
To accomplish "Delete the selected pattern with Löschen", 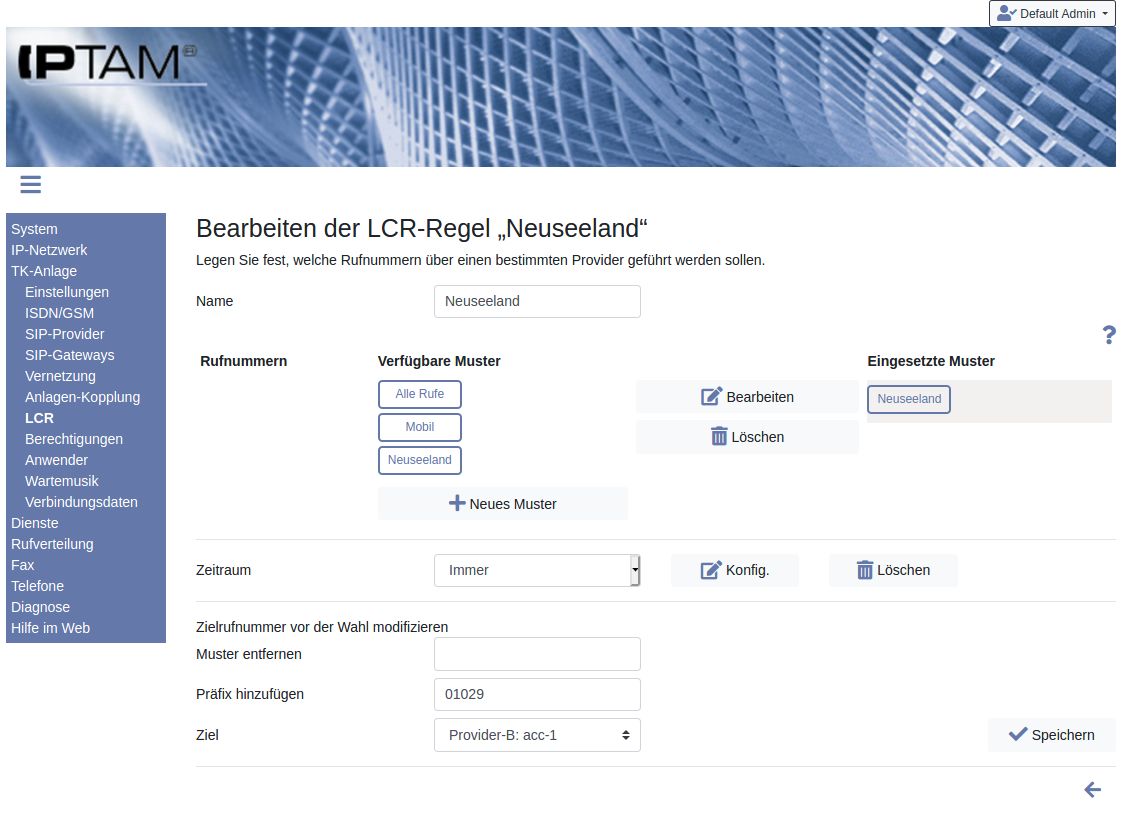I will coord(747,437).
